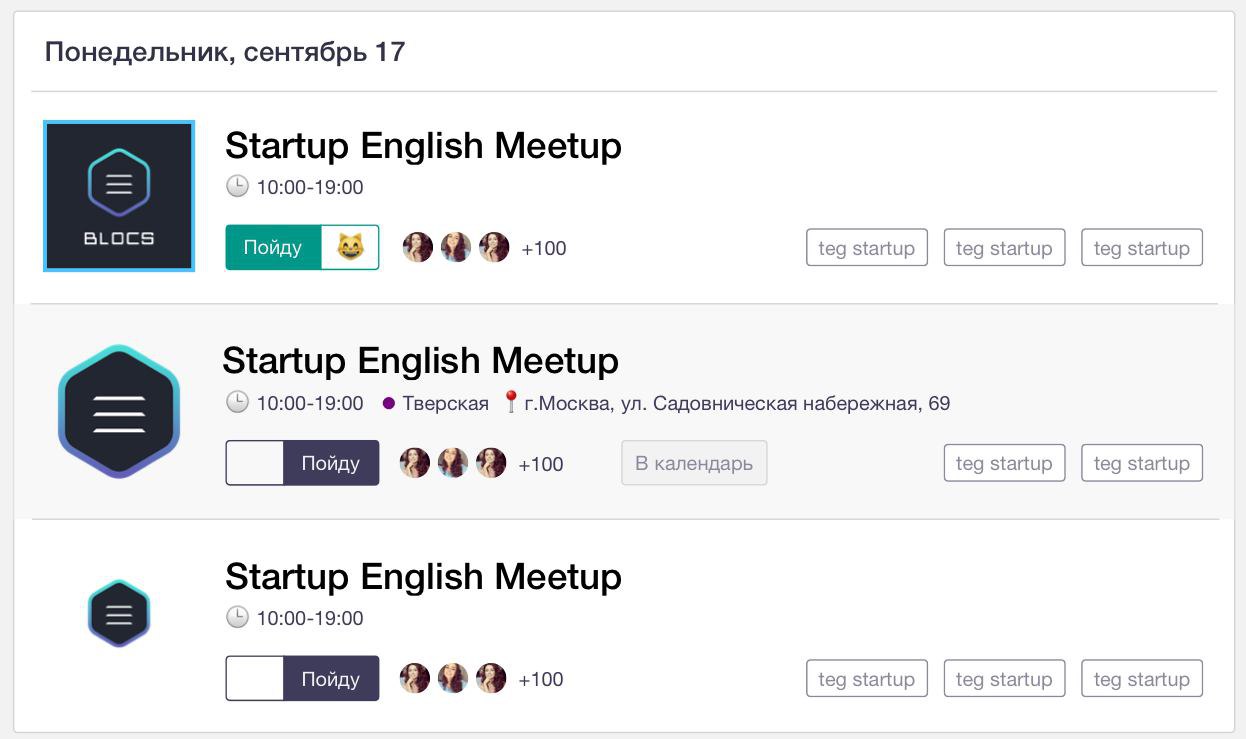Open the BLOCS square logo of first event
This screenshot has width=1246, height=739.
[x=119, y=196]
